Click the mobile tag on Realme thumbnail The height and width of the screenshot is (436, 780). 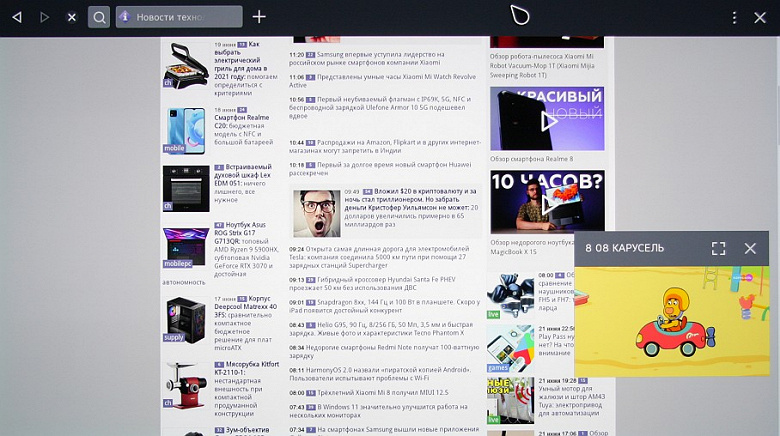coord(174,148)
